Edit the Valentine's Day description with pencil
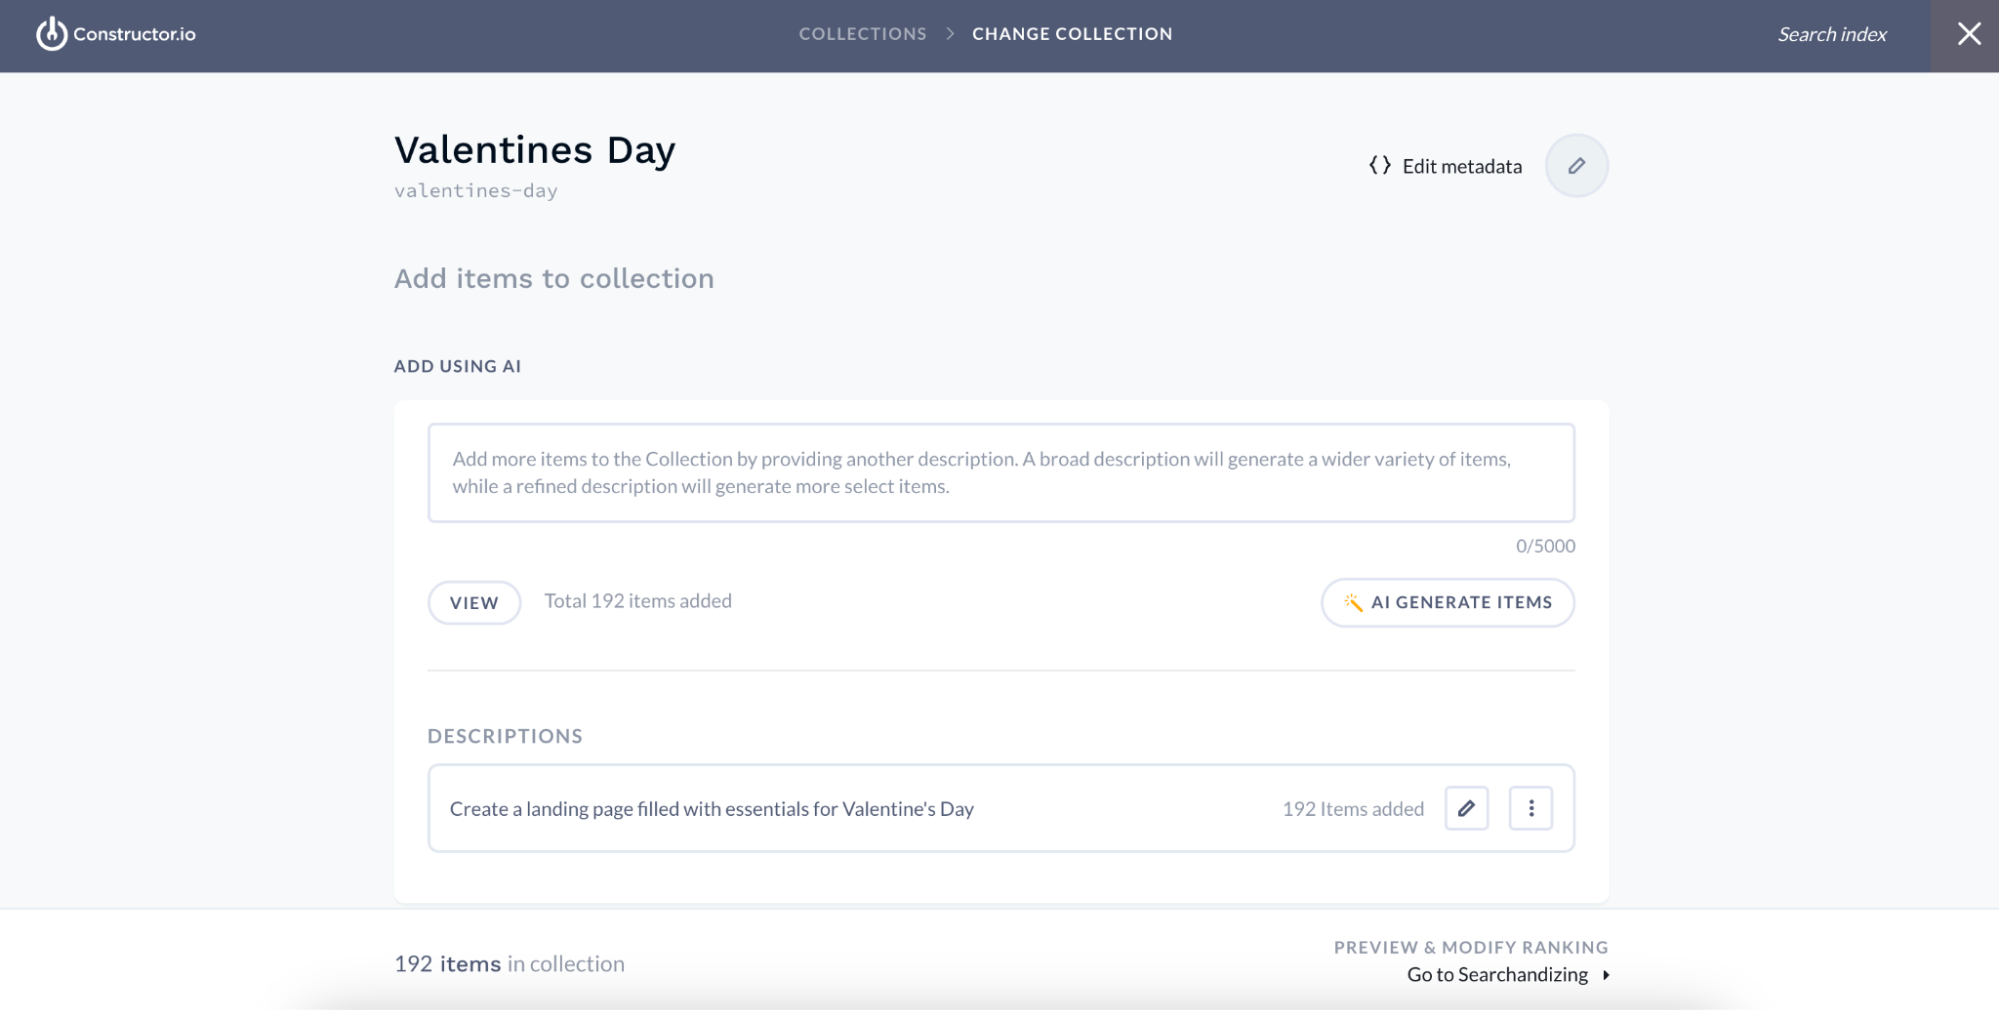 [1466, 808]
